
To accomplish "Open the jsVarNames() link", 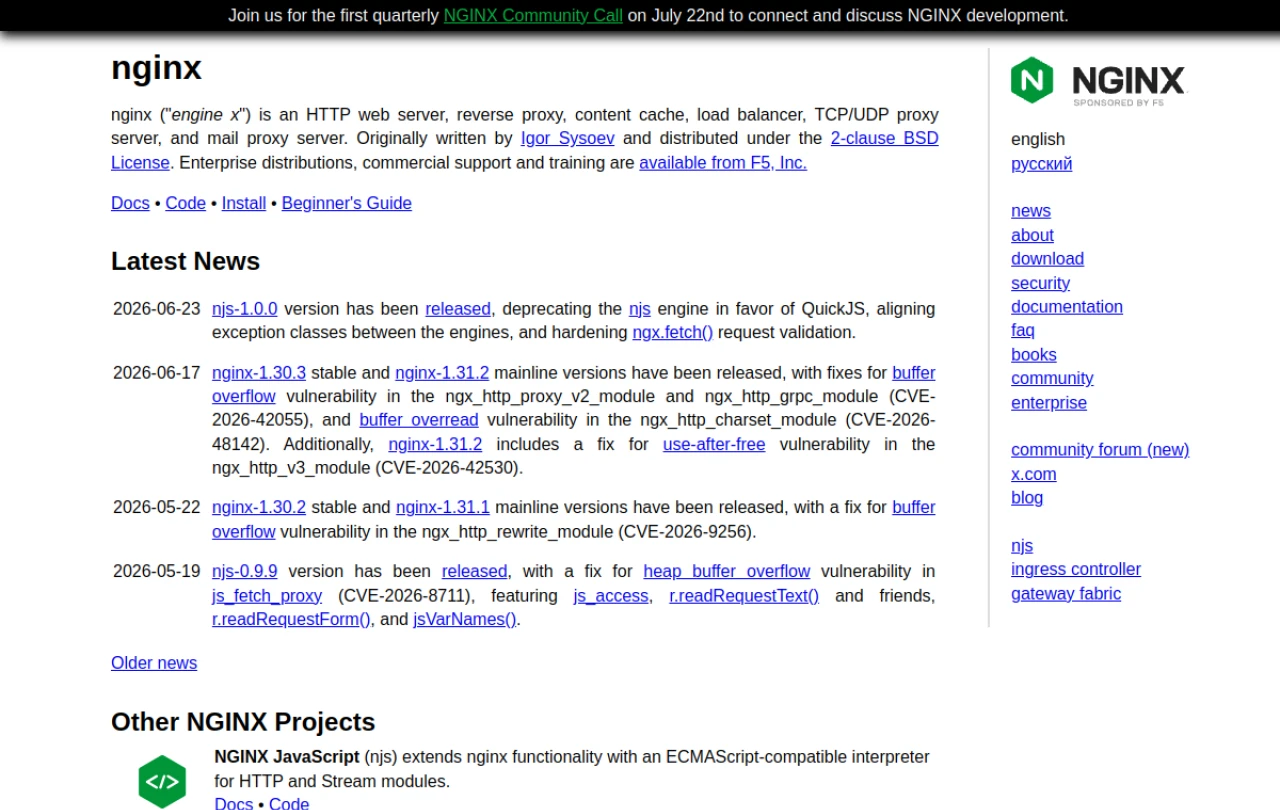I will point(465,619).
